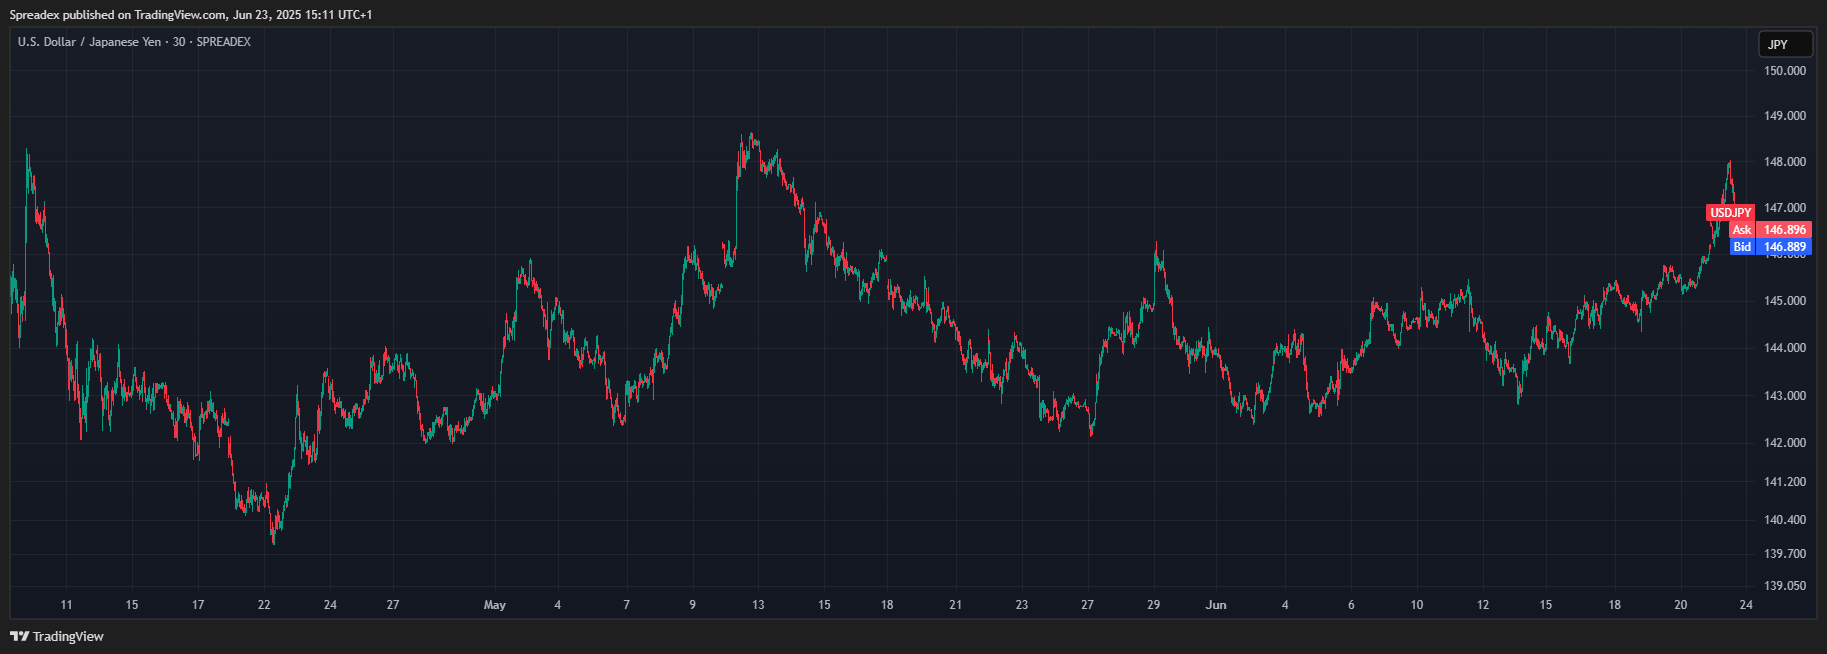The image size is (1827, 654).
Task: Click the '22' date label on time axis
Action: click(264, 605)
